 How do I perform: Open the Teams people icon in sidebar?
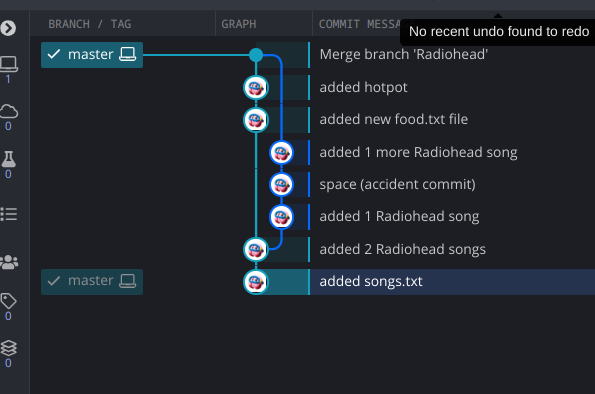pyautogui.click(x=9, y=262)
